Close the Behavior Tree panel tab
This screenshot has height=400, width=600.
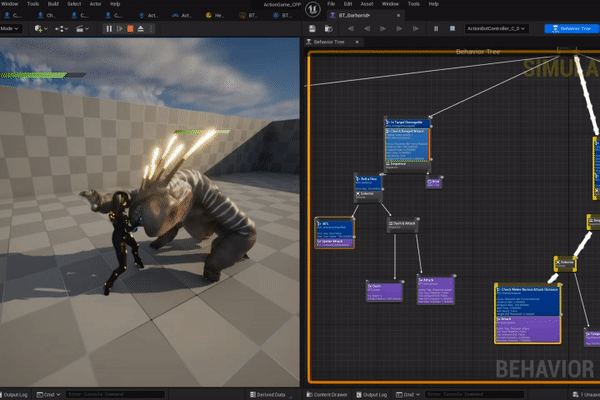click(x=357, y=42)
